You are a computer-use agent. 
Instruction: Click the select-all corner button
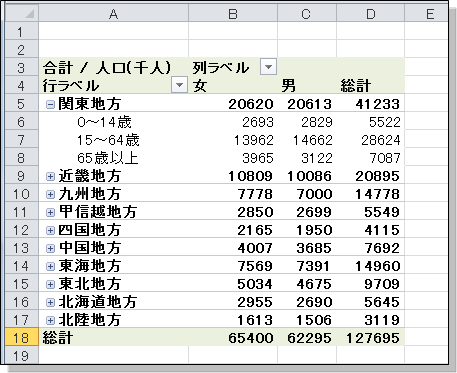[22, 14]
